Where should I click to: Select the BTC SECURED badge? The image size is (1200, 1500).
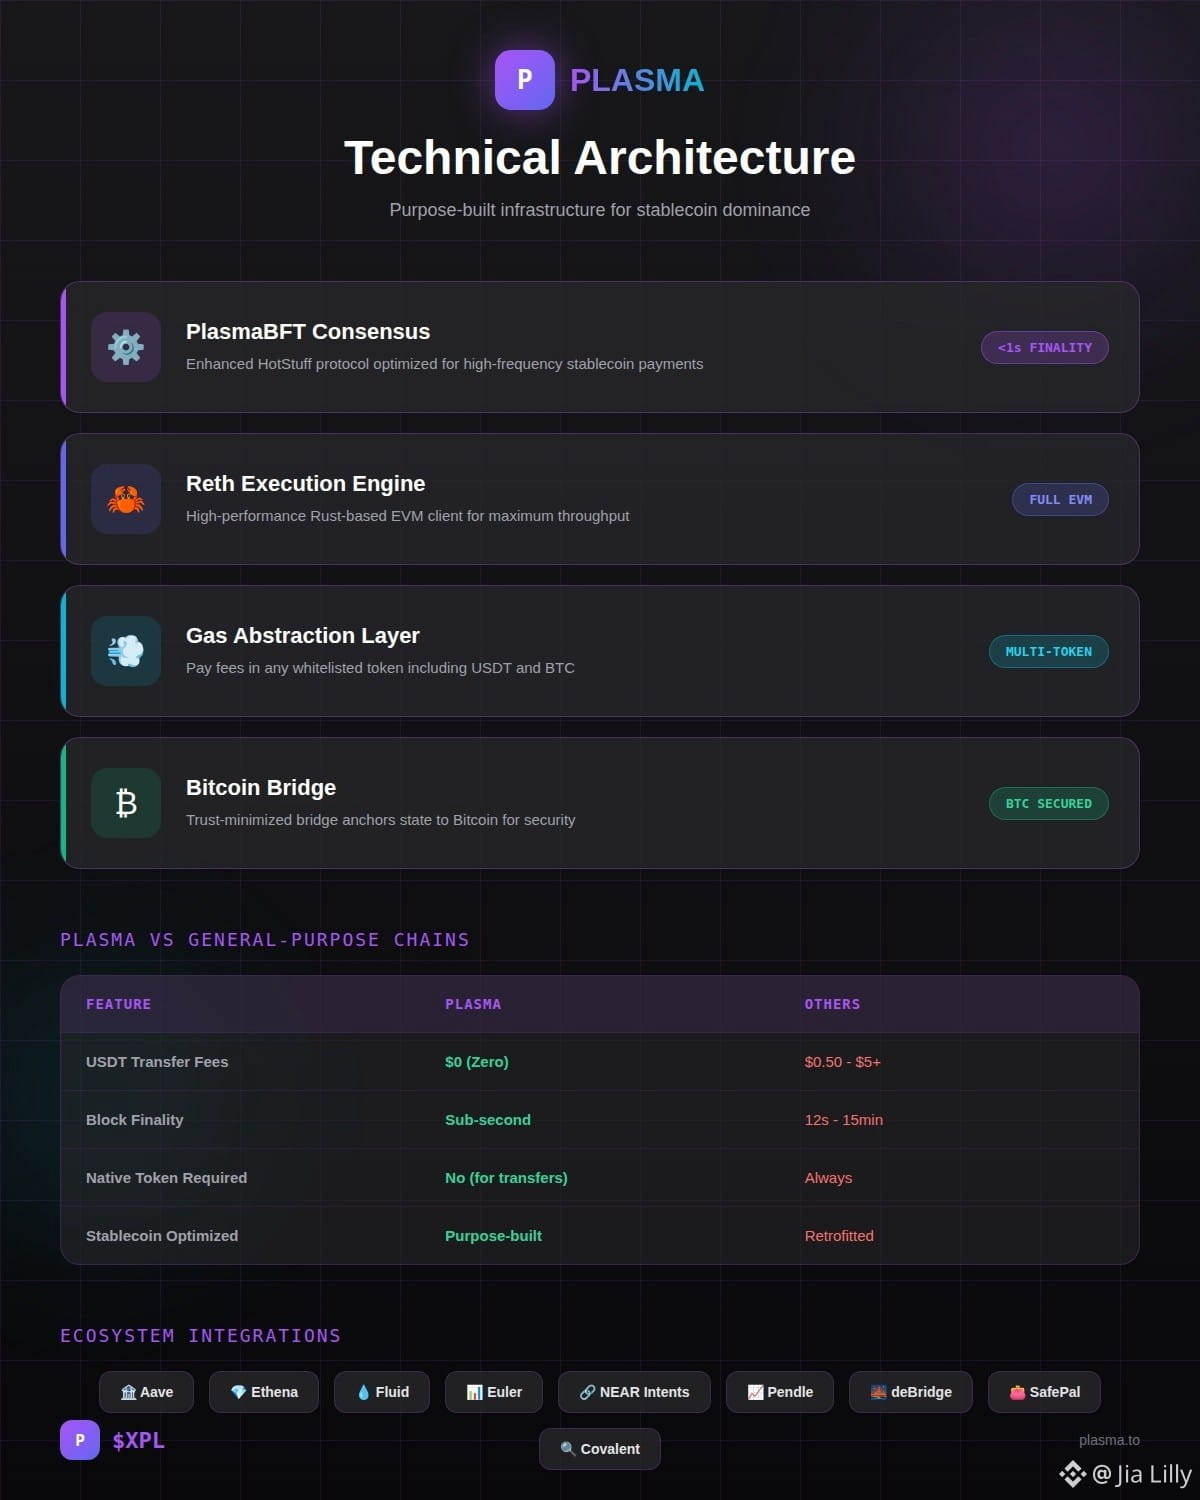coord(1048,803)
